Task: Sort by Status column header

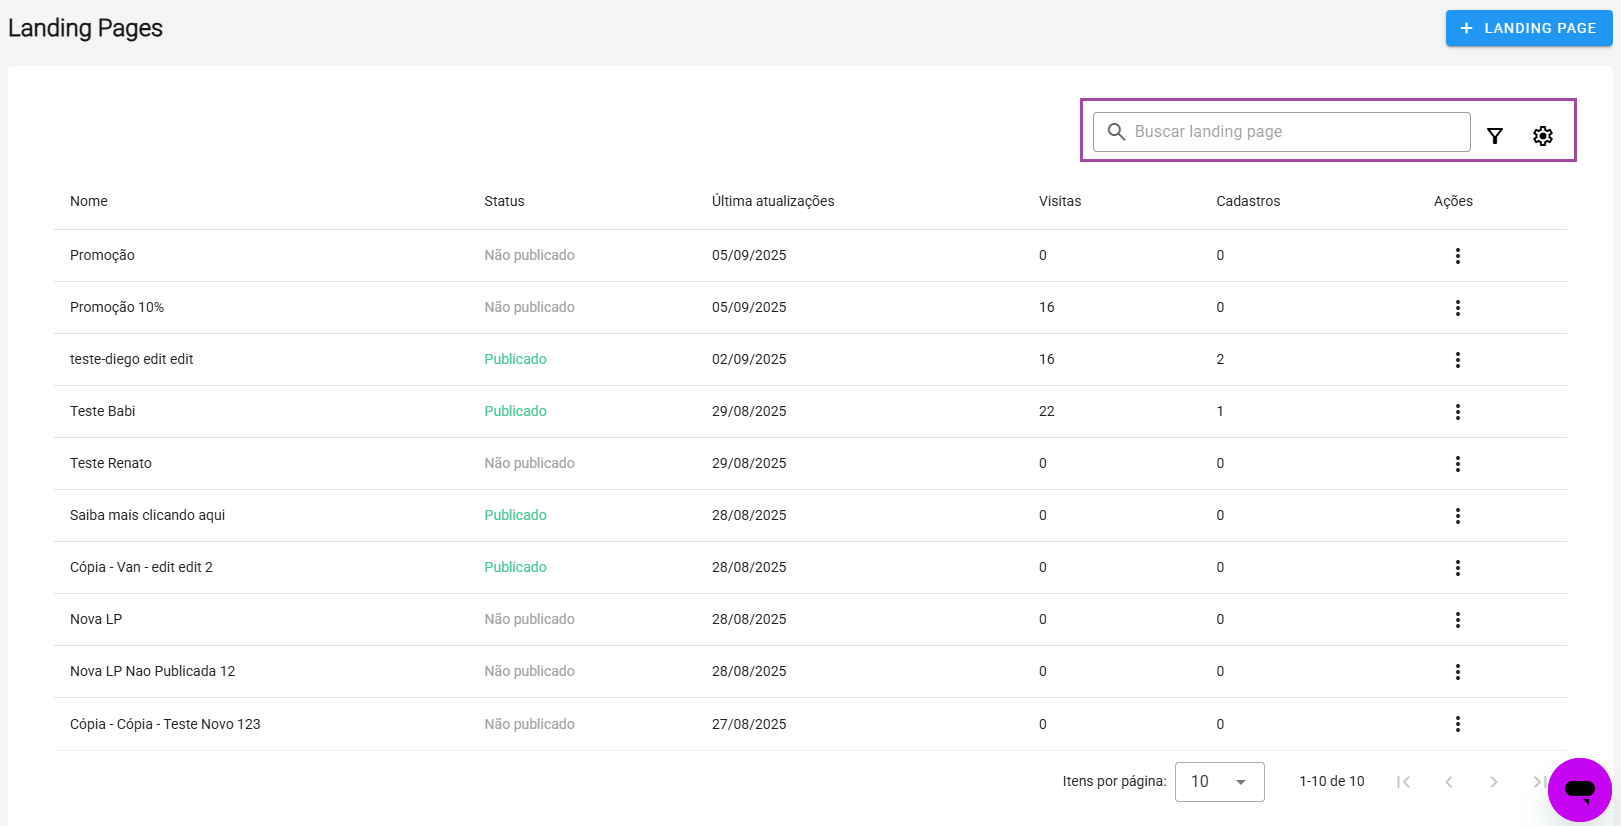Action: click(x=504, y=201)
